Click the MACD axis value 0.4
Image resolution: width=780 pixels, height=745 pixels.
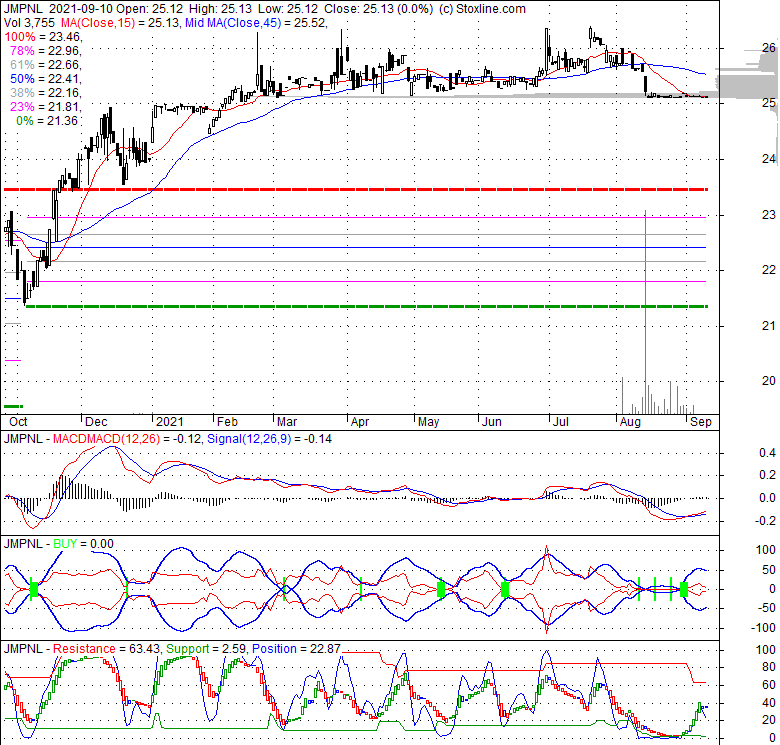[768, 453]
